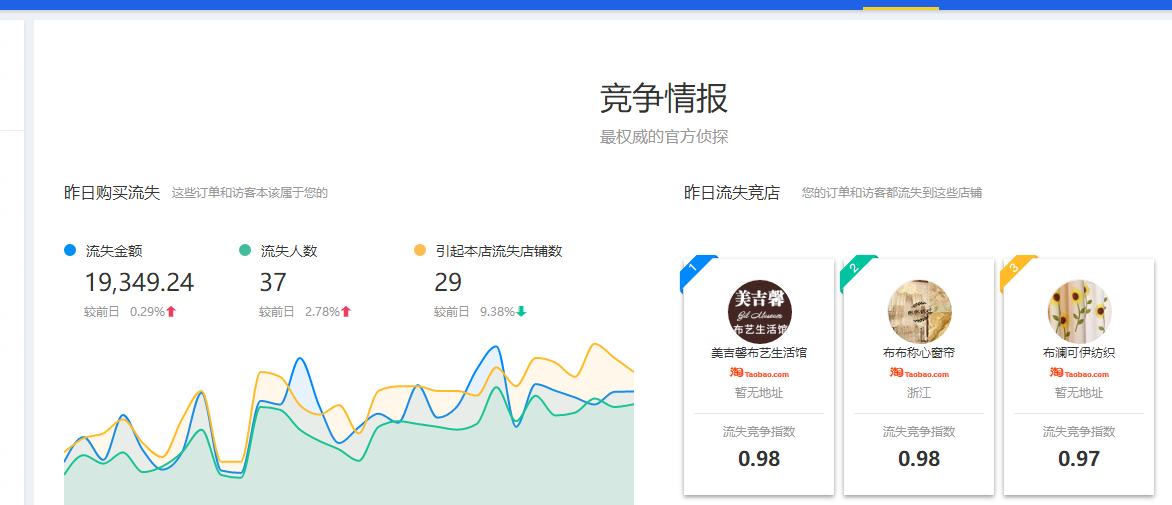
Task: Click the green down arrow beside 9.38%
Action: (x=521, y=312)
